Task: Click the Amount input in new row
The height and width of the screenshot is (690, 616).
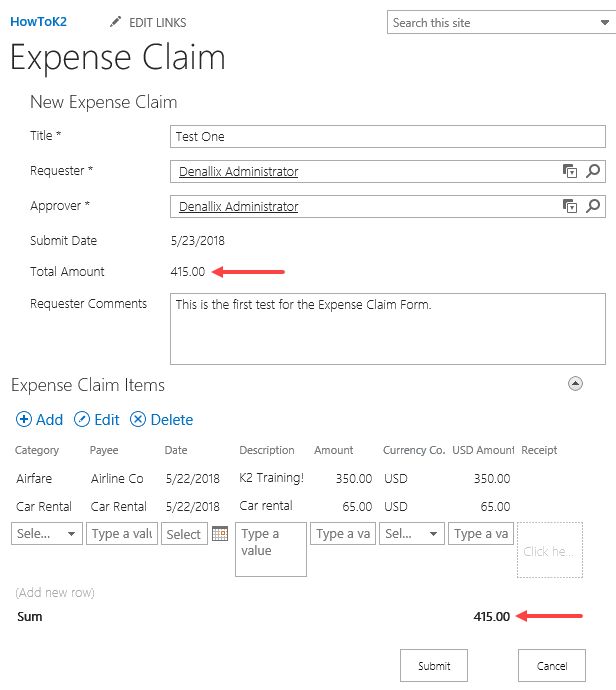Action: tap(343, 533)
